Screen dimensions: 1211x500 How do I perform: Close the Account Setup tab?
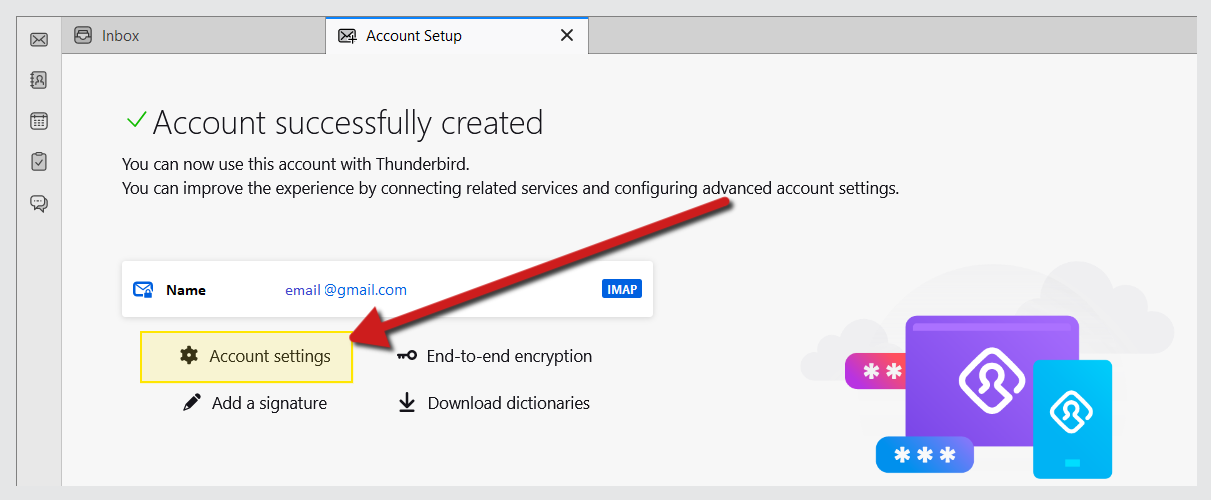click(567, 36)
